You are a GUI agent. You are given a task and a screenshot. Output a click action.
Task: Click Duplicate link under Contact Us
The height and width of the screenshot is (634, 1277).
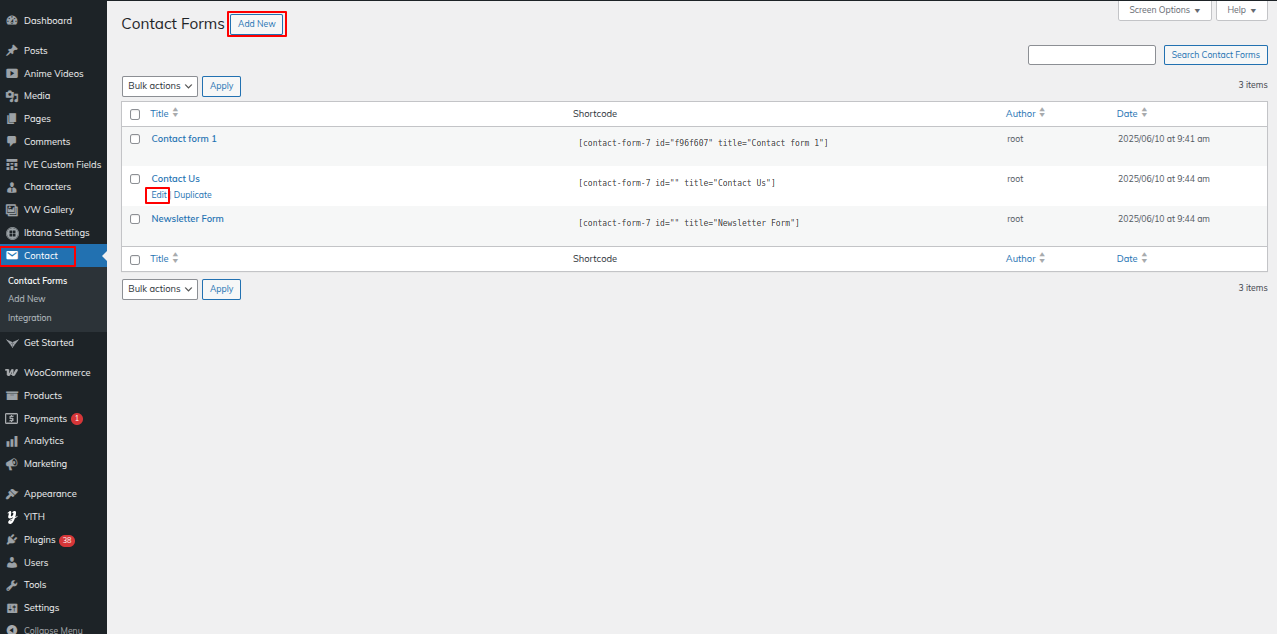(193, 195)
